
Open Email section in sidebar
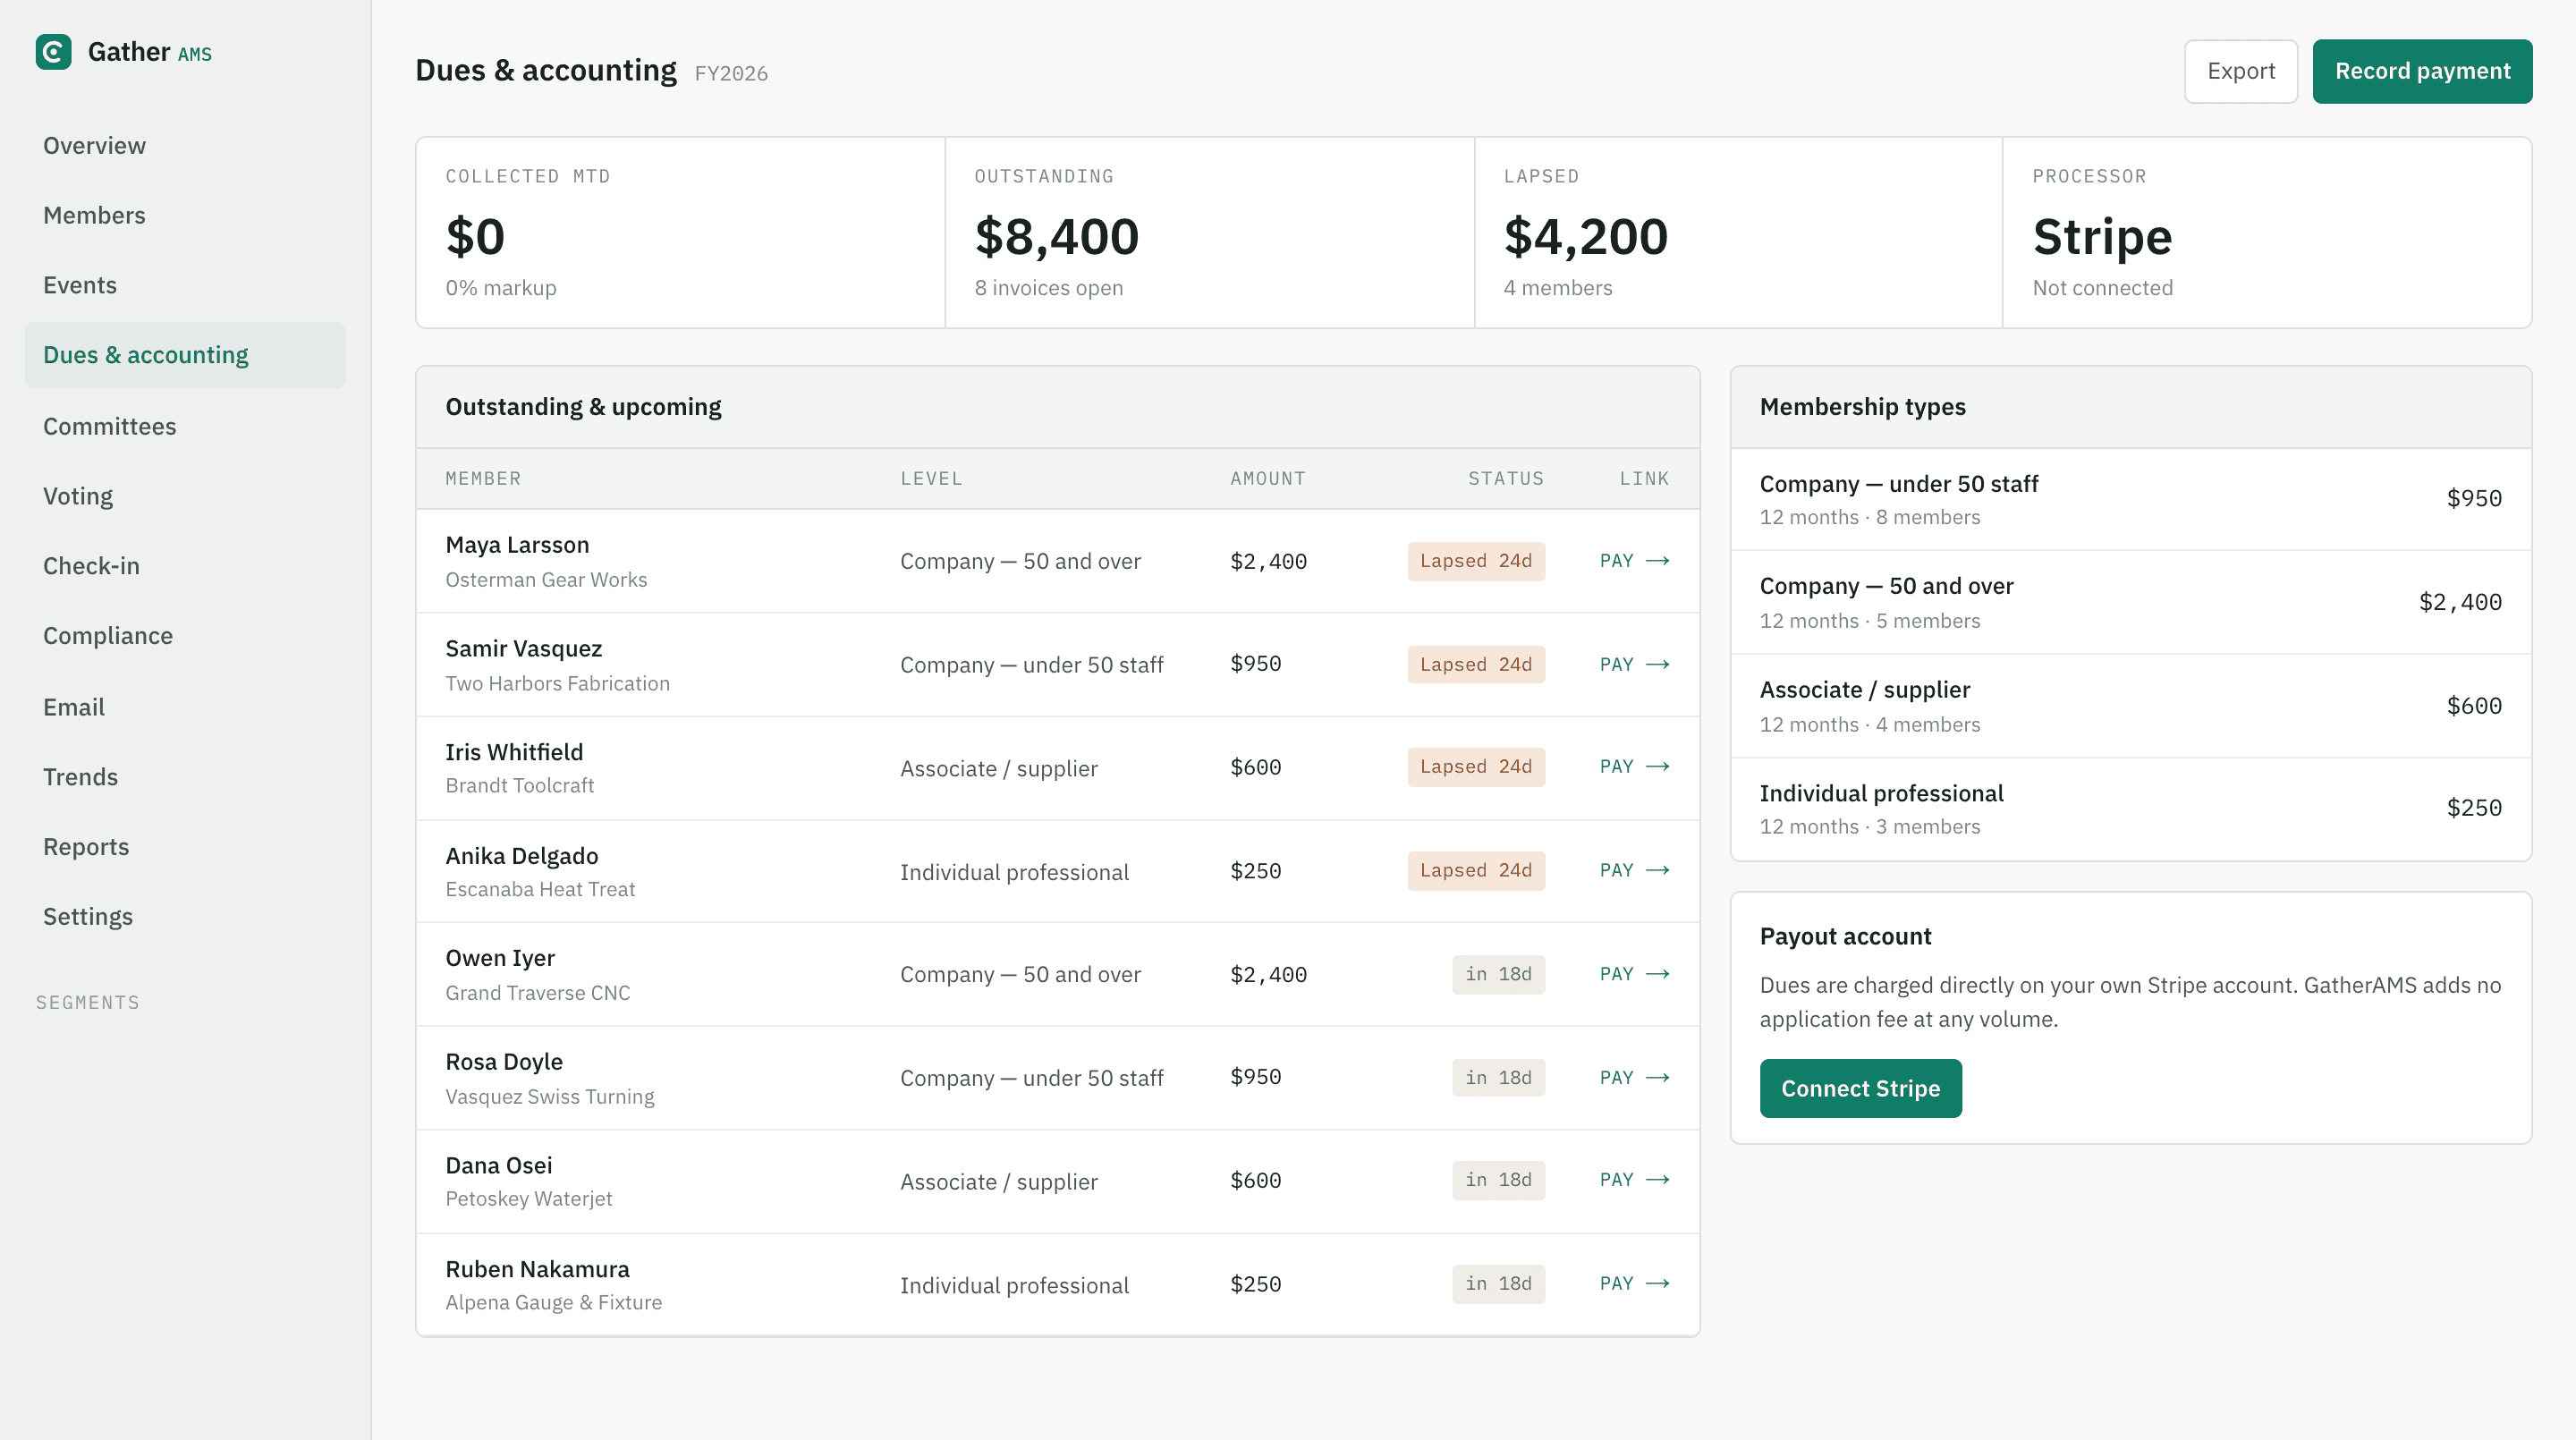[185, 707]
